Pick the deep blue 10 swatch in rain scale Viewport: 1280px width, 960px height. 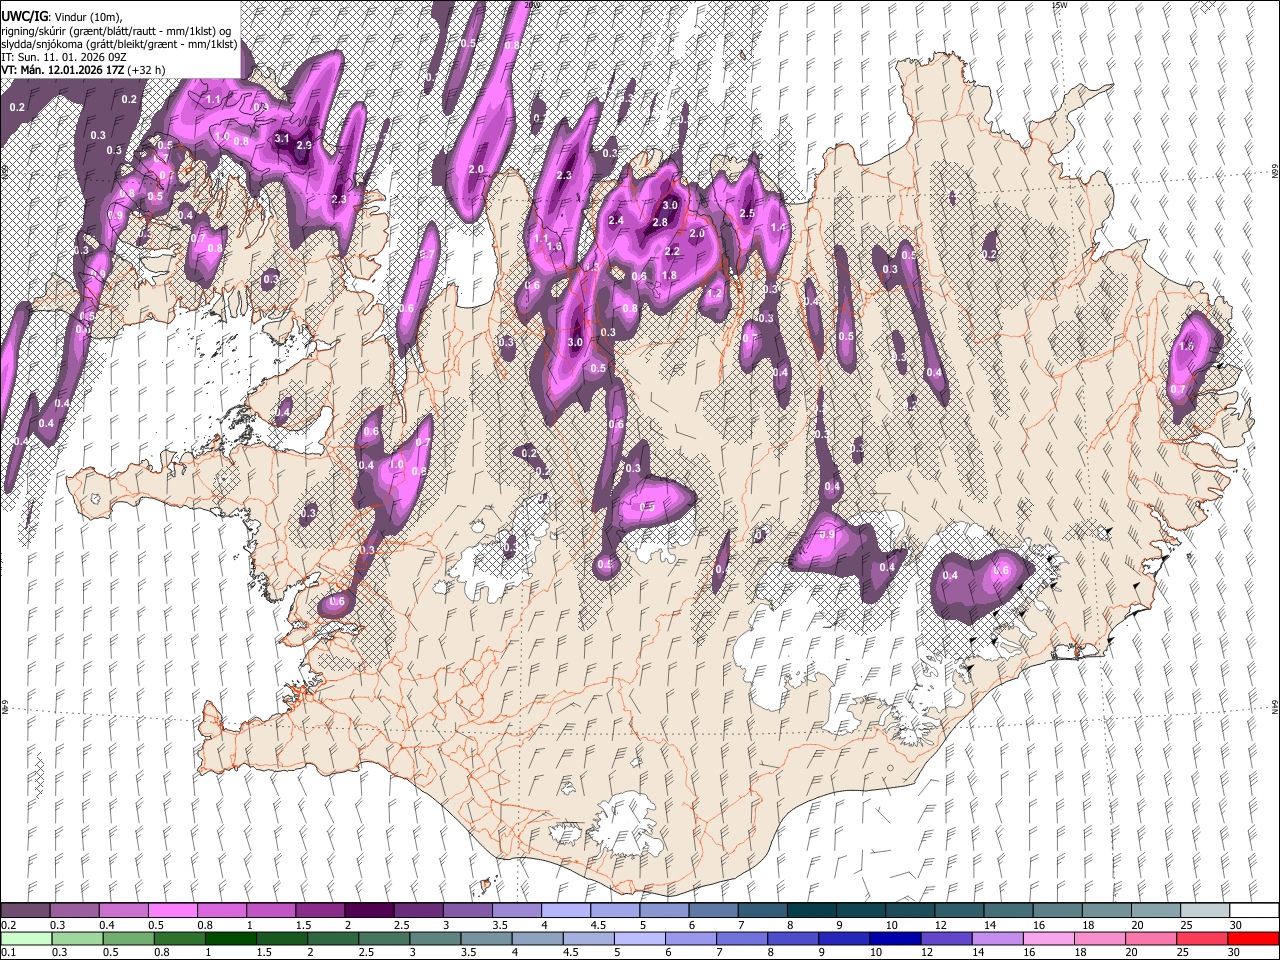(x=894, y=938)
